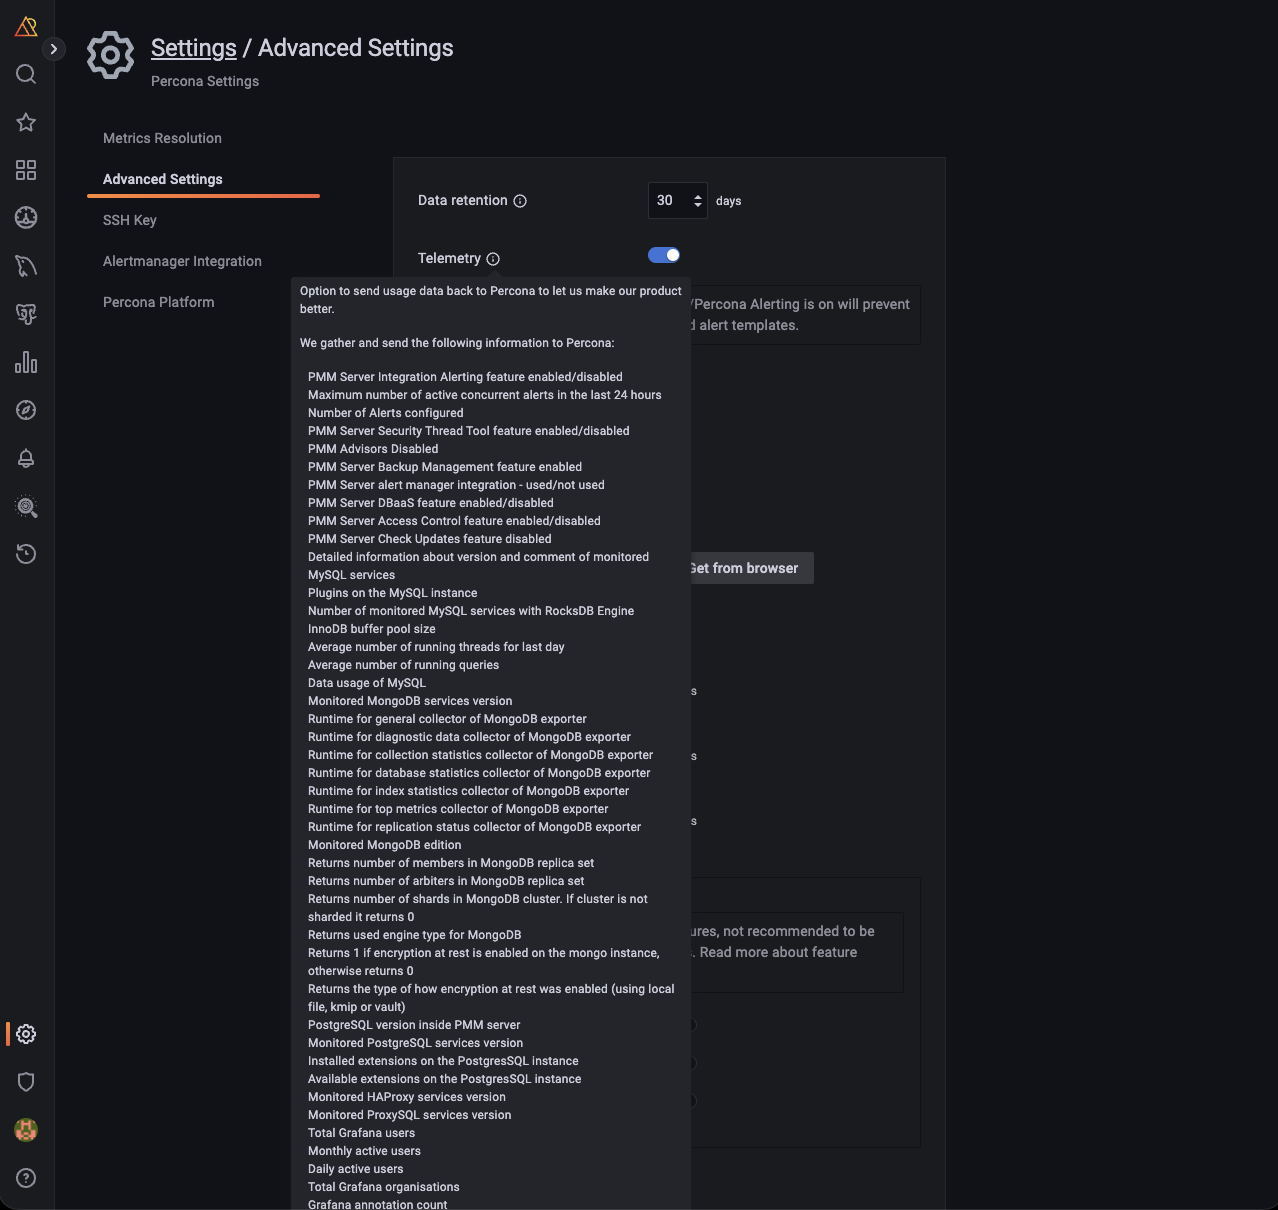This screenshot has width=1278, height=1210.
Task: Click the large gear icon in page header
Action: click(x=110, y=55)
